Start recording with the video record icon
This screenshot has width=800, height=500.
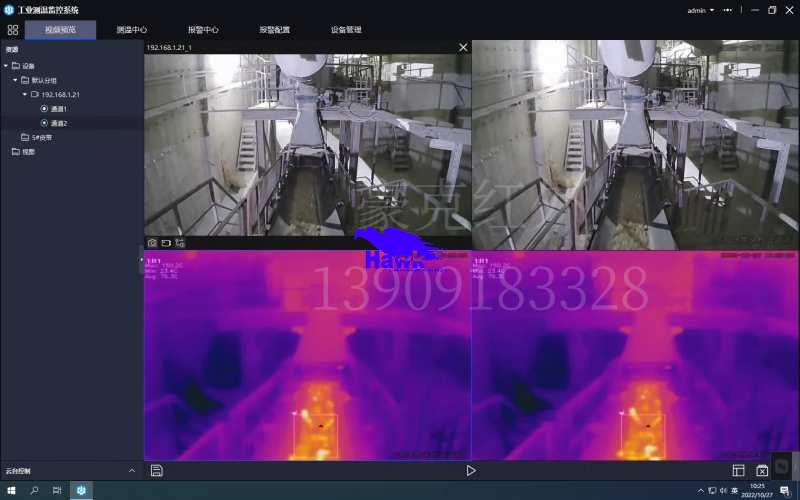166,242
